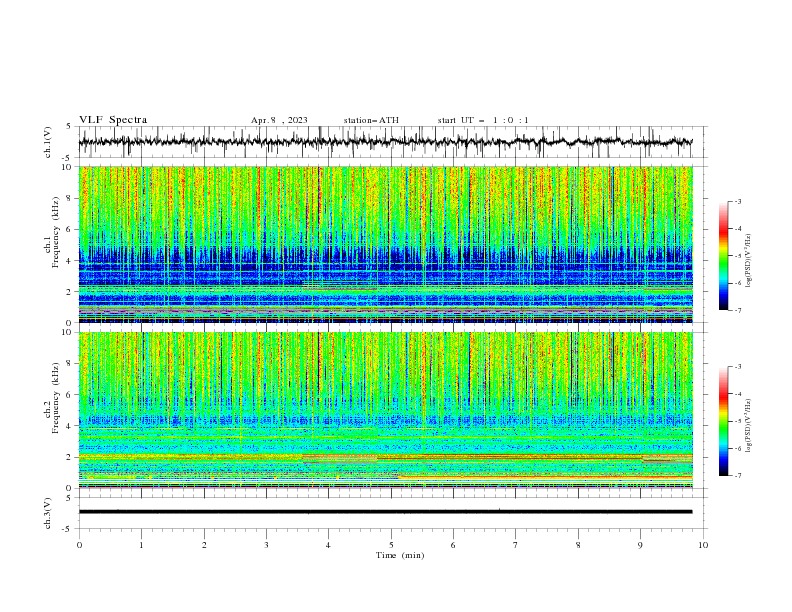Click the "10" tick on the time axis
This screenshot has width=792, height=612.
(703, 545)
